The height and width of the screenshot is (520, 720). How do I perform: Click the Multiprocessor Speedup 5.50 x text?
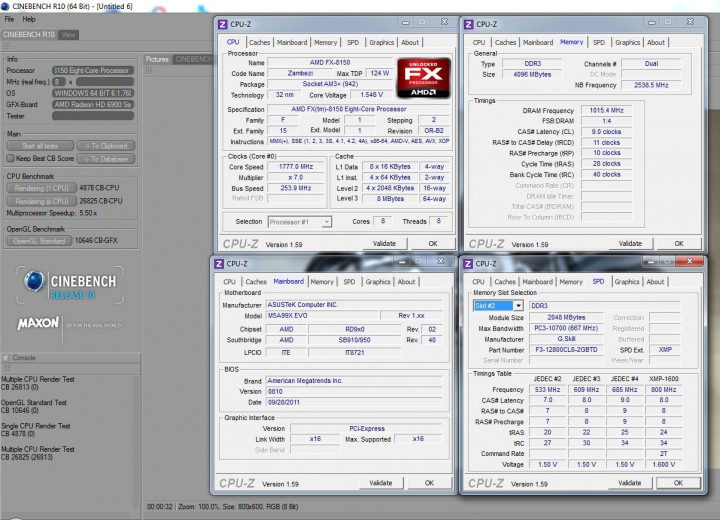[x=51, y=213]
